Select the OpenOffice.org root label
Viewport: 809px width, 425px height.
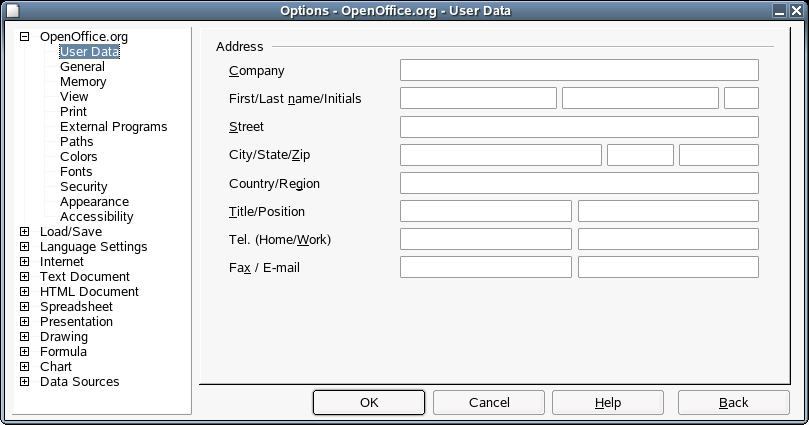click(x=84, y=37)
